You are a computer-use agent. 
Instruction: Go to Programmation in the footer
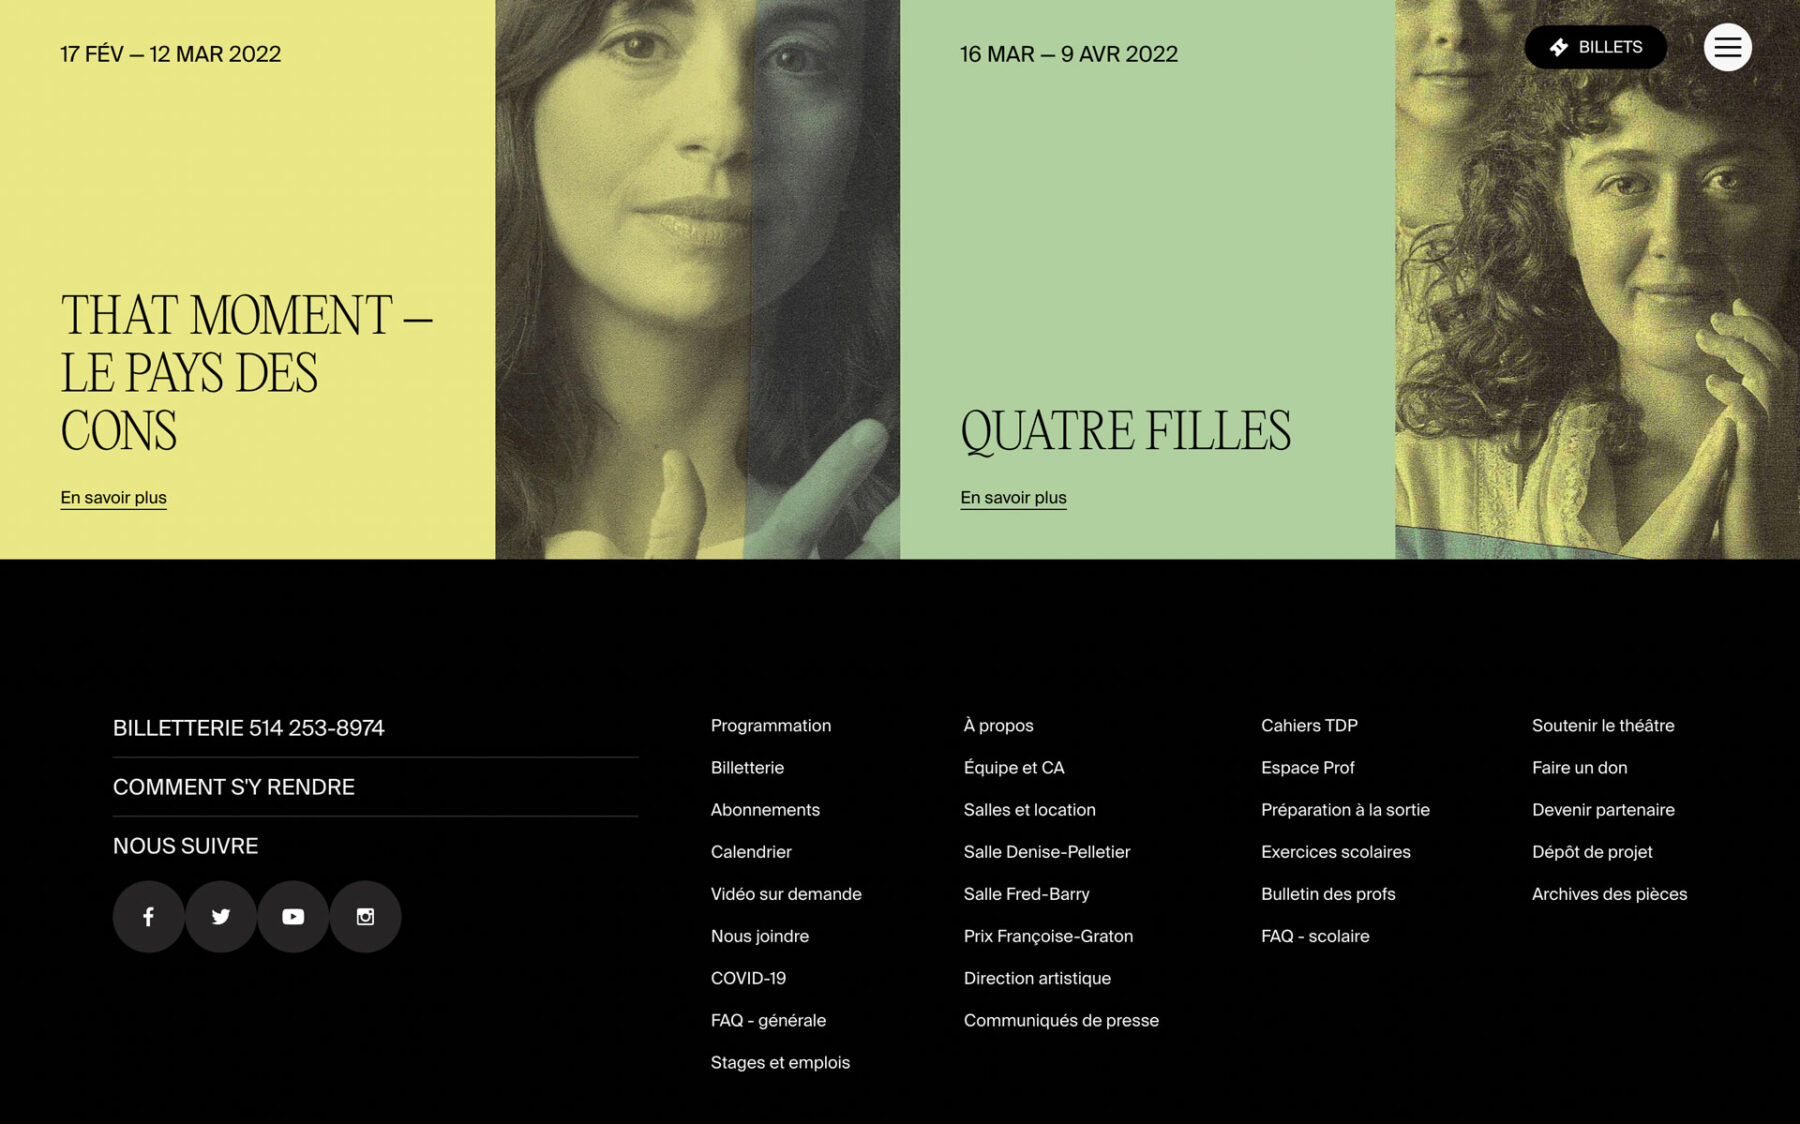click(x=770, y=726)
